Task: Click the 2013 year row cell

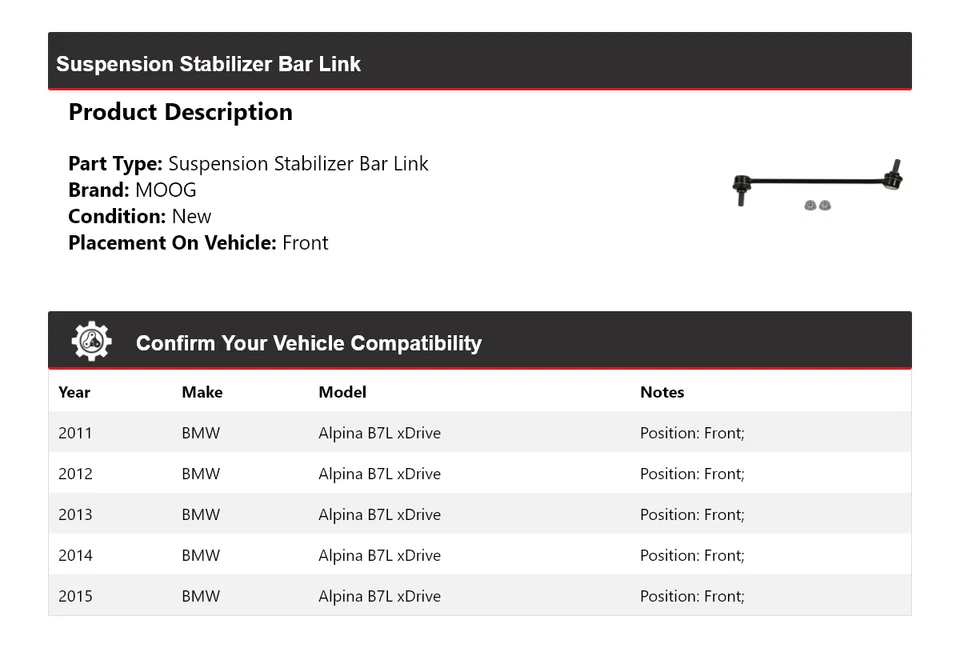Action: [75, 515]
